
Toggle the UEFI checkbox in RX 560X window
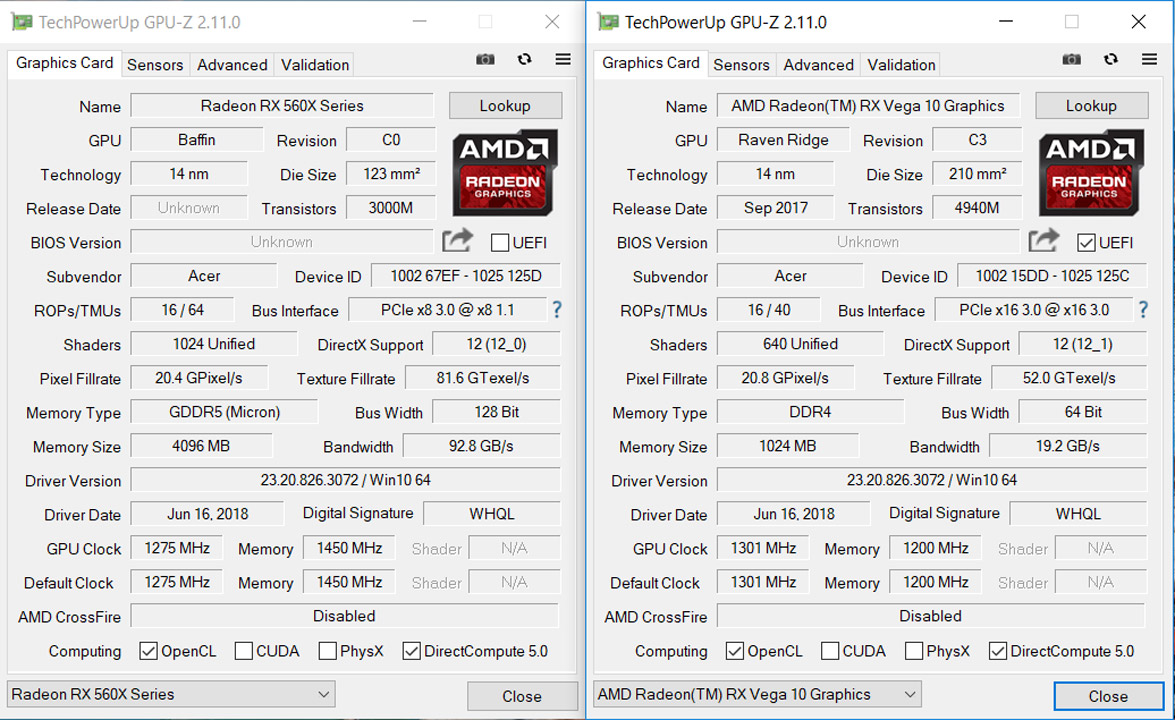(x=500, y=243)
